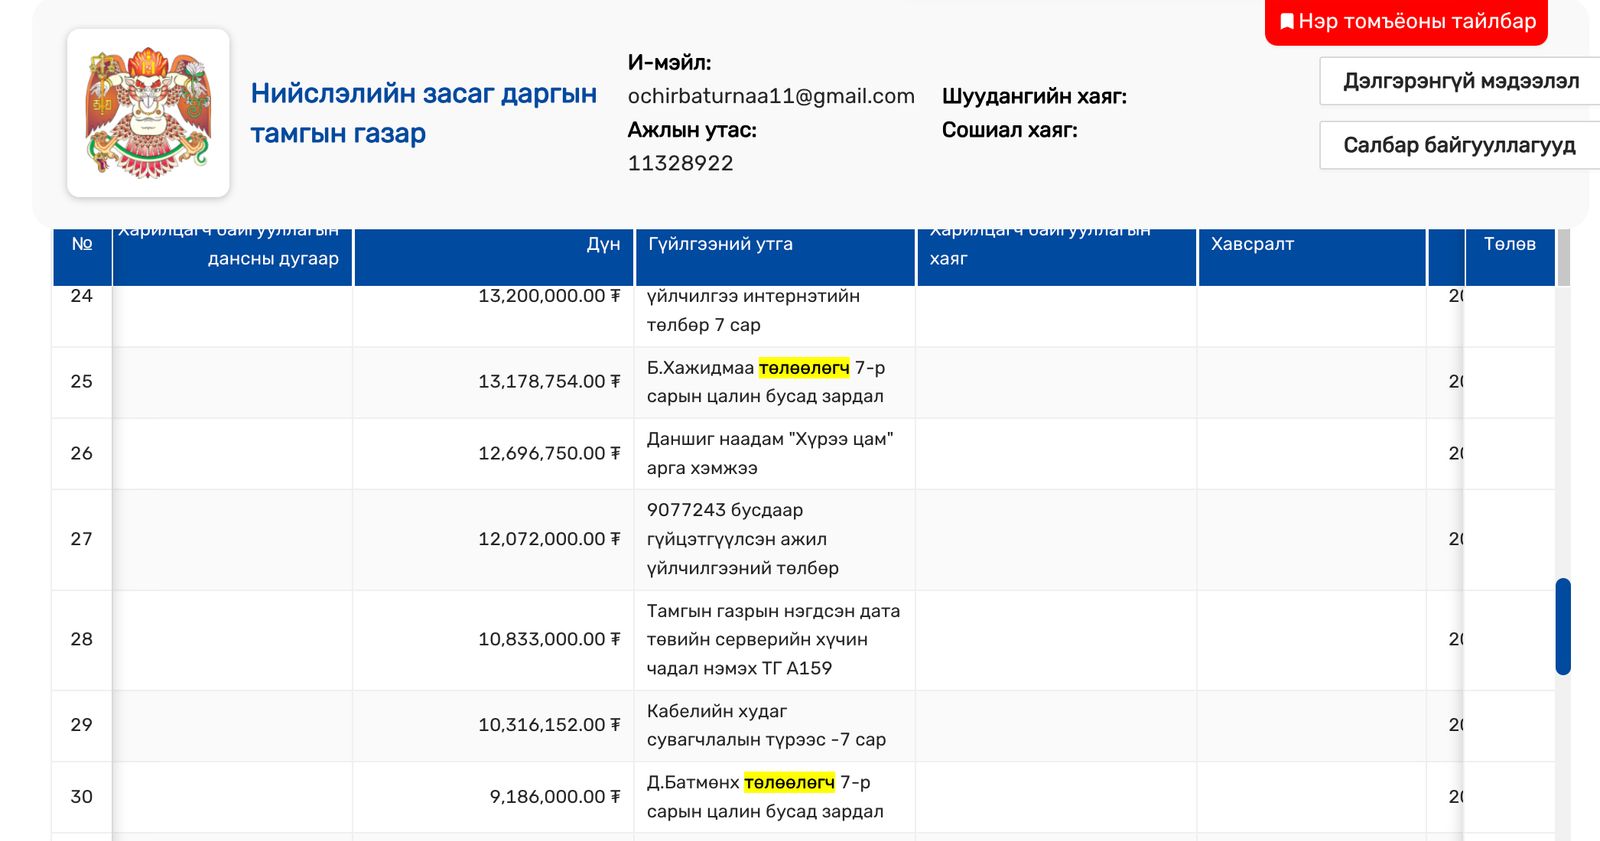
Task: Sort by the Дүн column header
Action: click(603, 244)
